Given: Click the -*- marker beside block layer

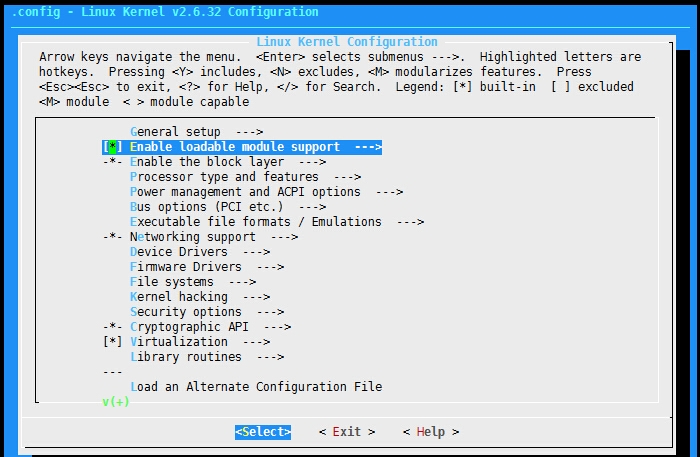Looking at the screenshot, I should [x=112, y=162].
